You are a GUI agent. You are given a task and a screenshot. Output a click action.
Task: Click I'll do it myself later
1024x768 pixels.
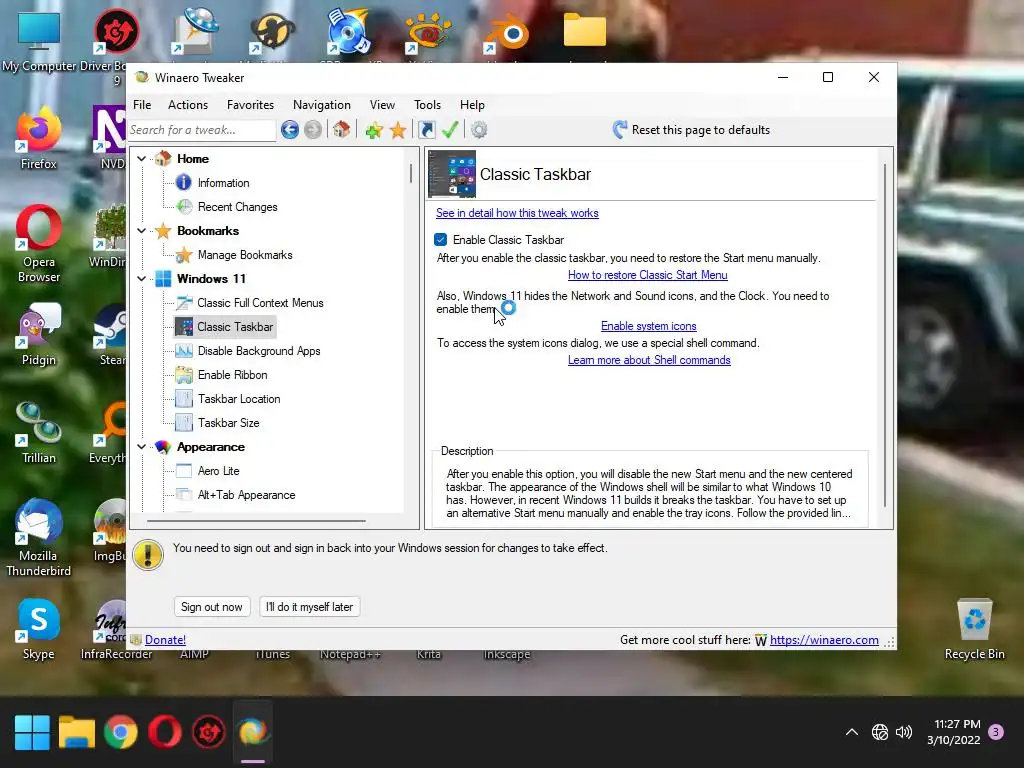click(309, 607)
